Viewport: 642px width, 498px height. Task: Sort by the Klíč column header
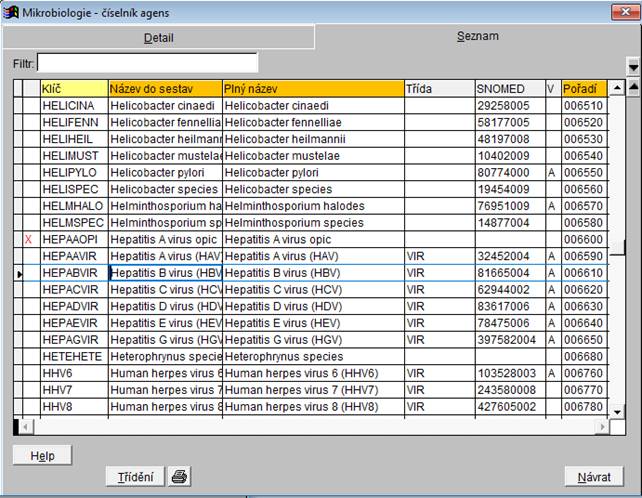(72, 89)
